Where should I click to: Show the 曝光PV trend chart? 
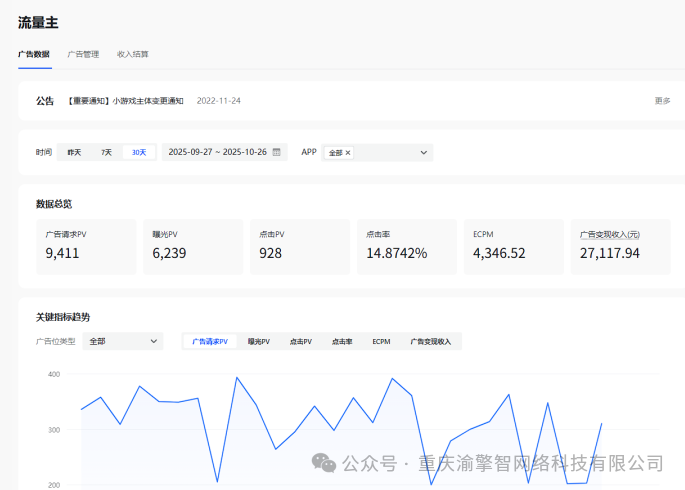[x=259, y=341]
